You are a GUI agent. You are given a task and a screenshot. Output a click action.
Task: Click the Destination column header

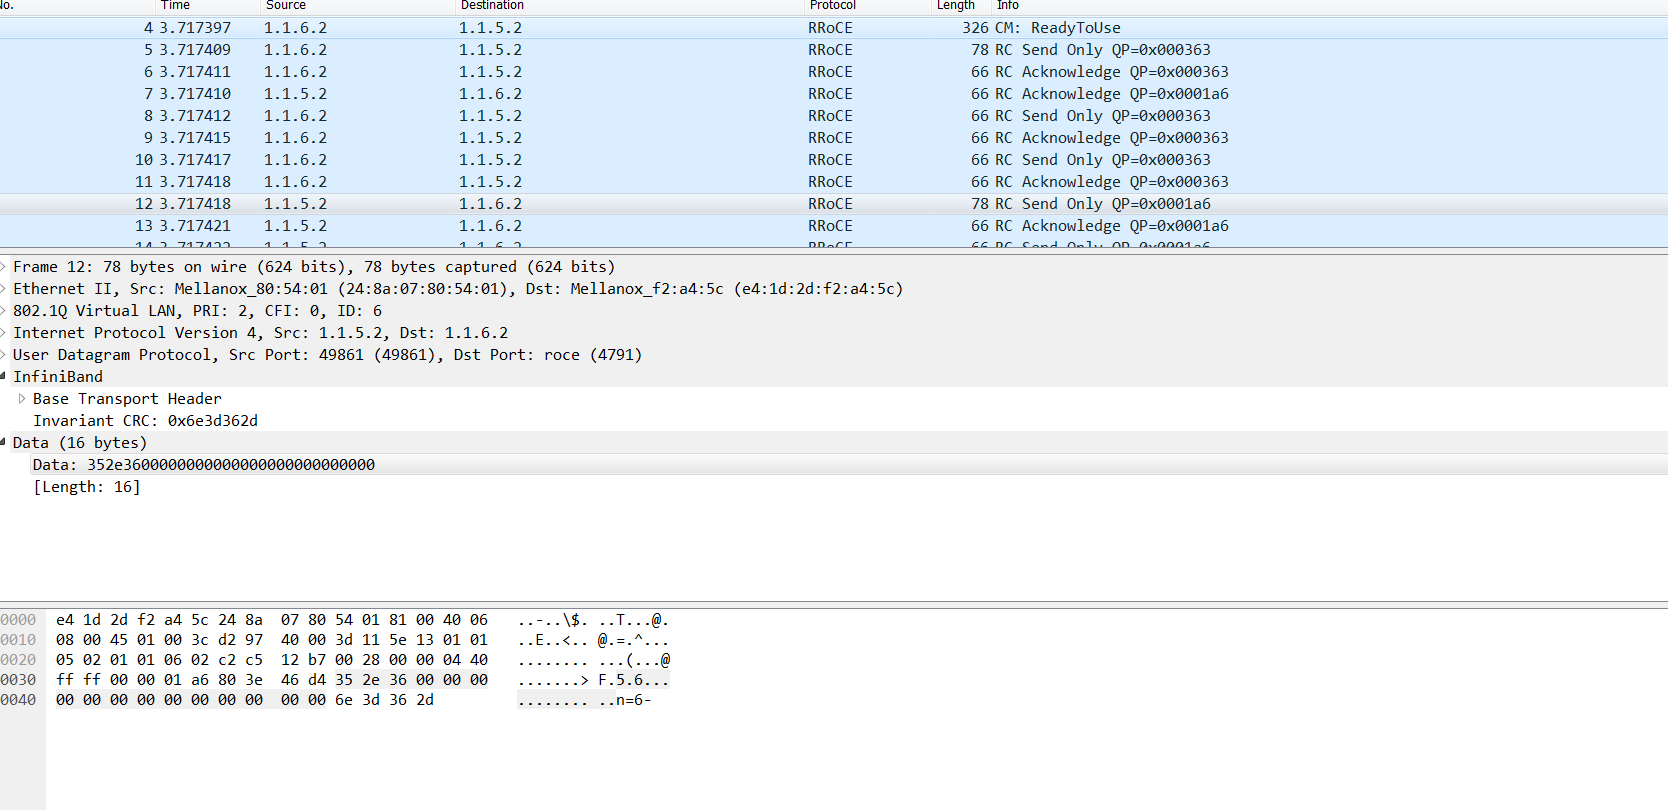point(492,6)
